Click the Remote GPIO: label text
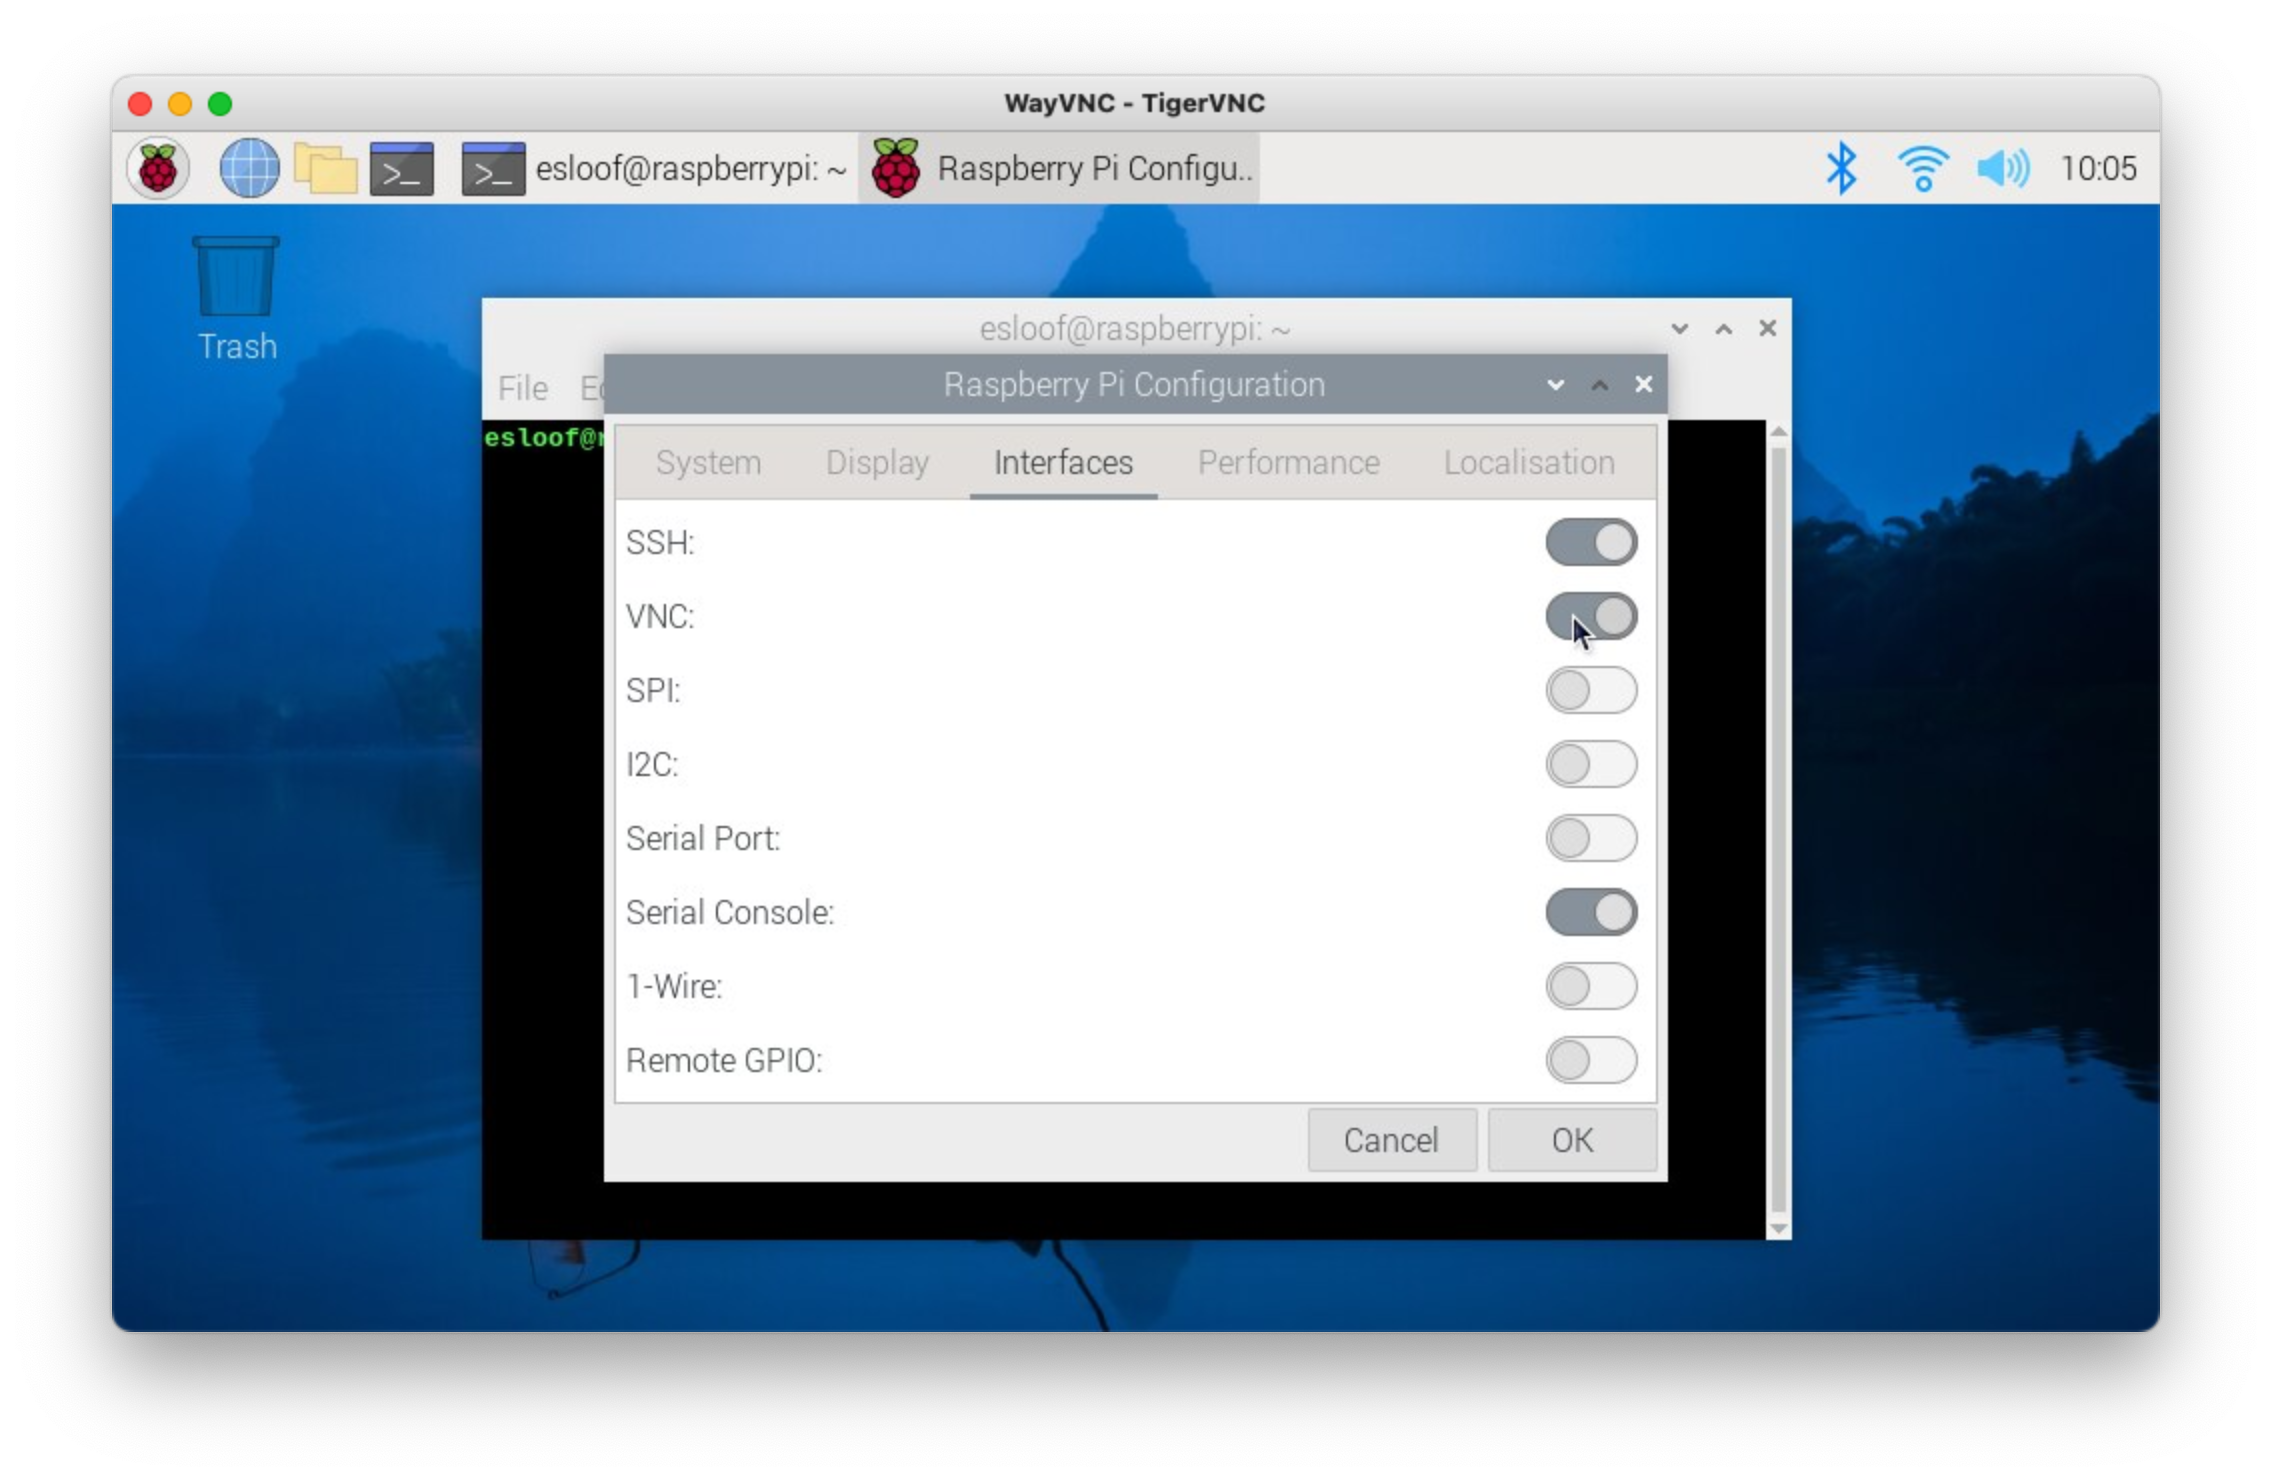Screen dimensions: 2272x1480 724,1061
